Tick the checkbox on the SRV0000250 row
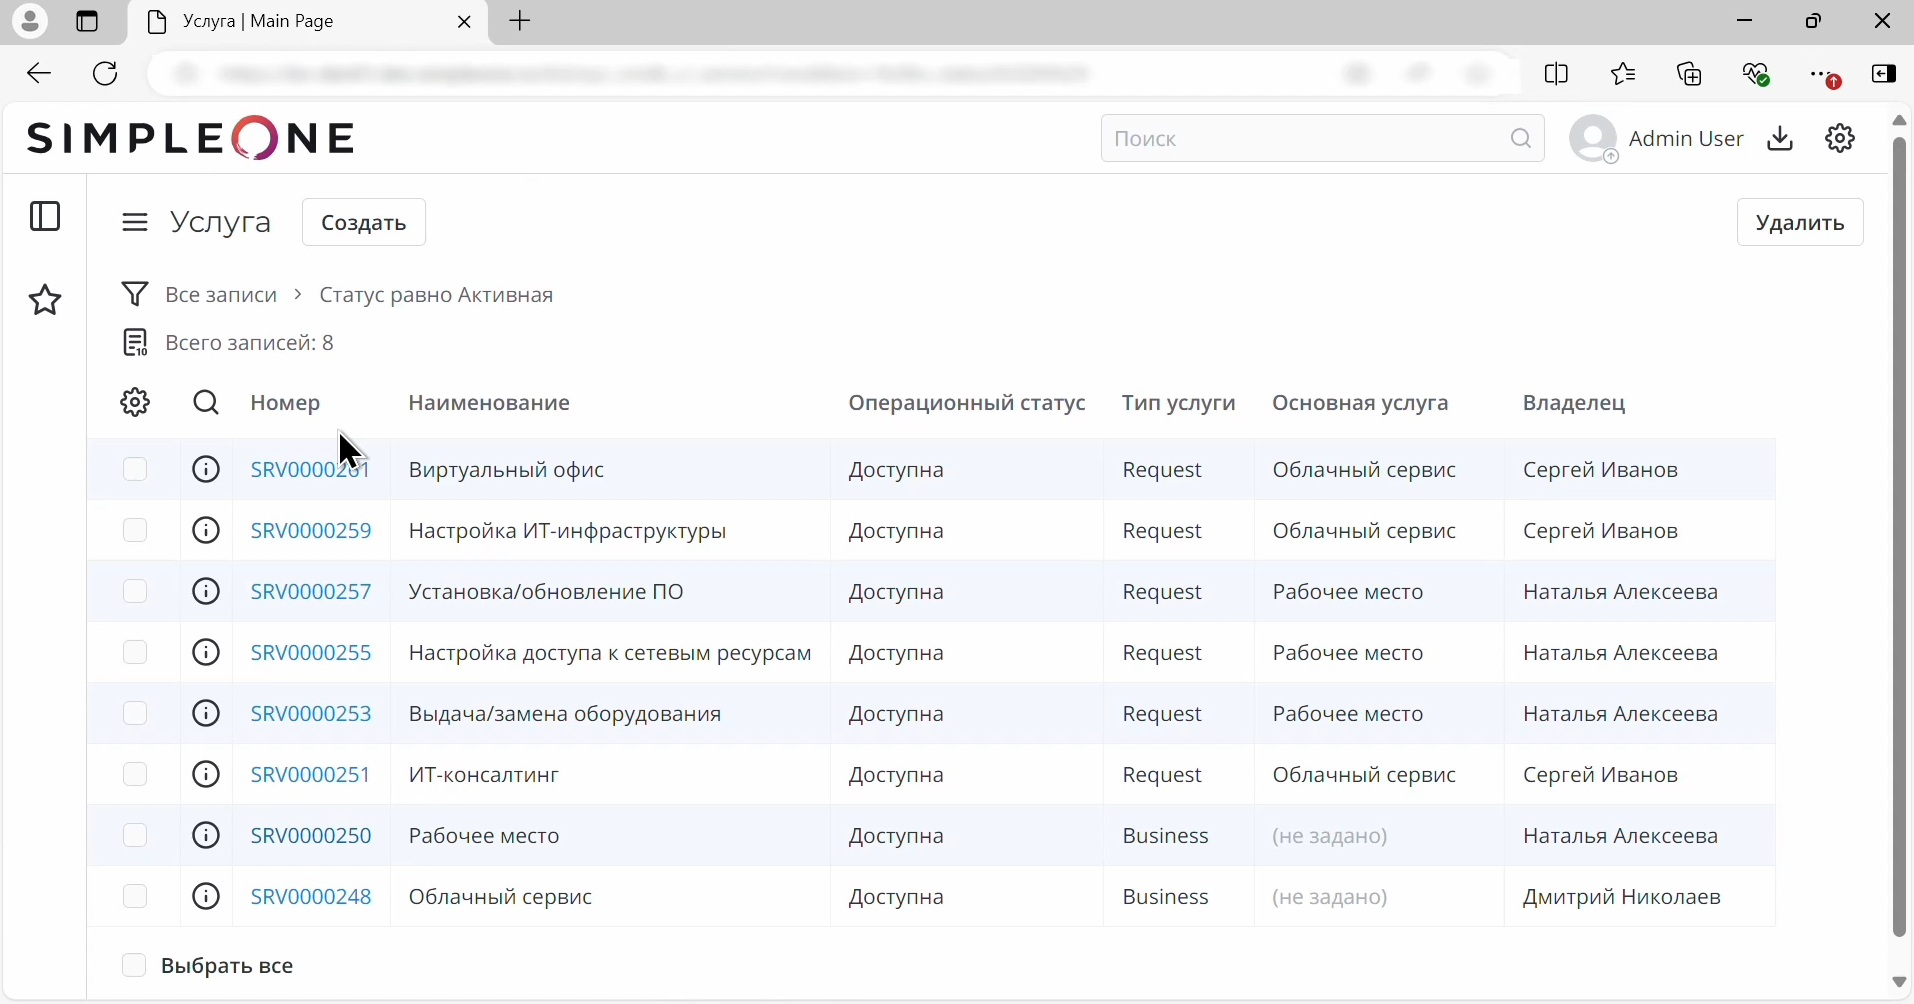The height and width of the screenshot is (1004, 1914). point(134,835)
